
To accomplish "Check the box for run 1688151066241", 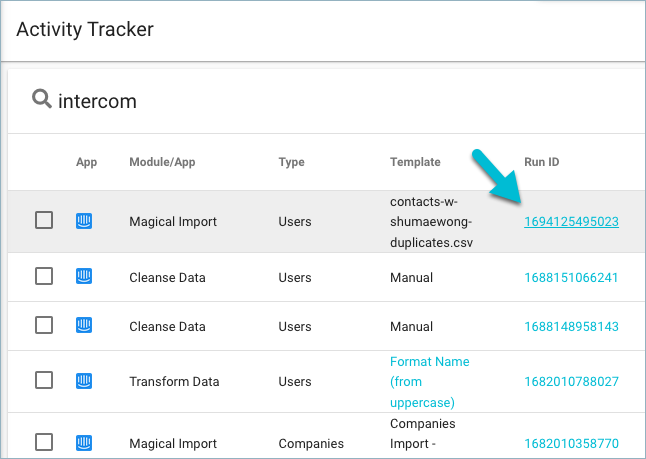I will (x=44, y=276).
